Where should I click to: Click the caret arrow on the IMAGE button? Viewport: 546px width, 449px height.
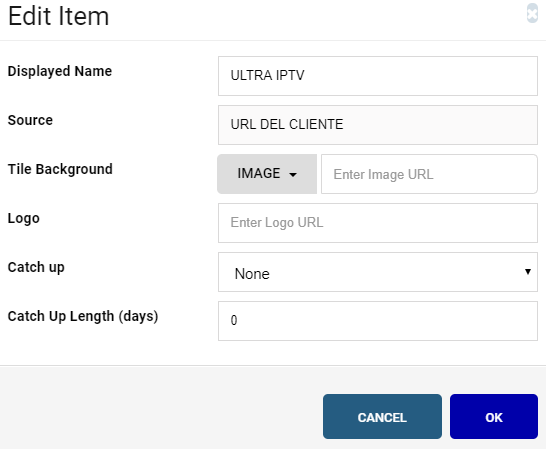click(293, 175)
